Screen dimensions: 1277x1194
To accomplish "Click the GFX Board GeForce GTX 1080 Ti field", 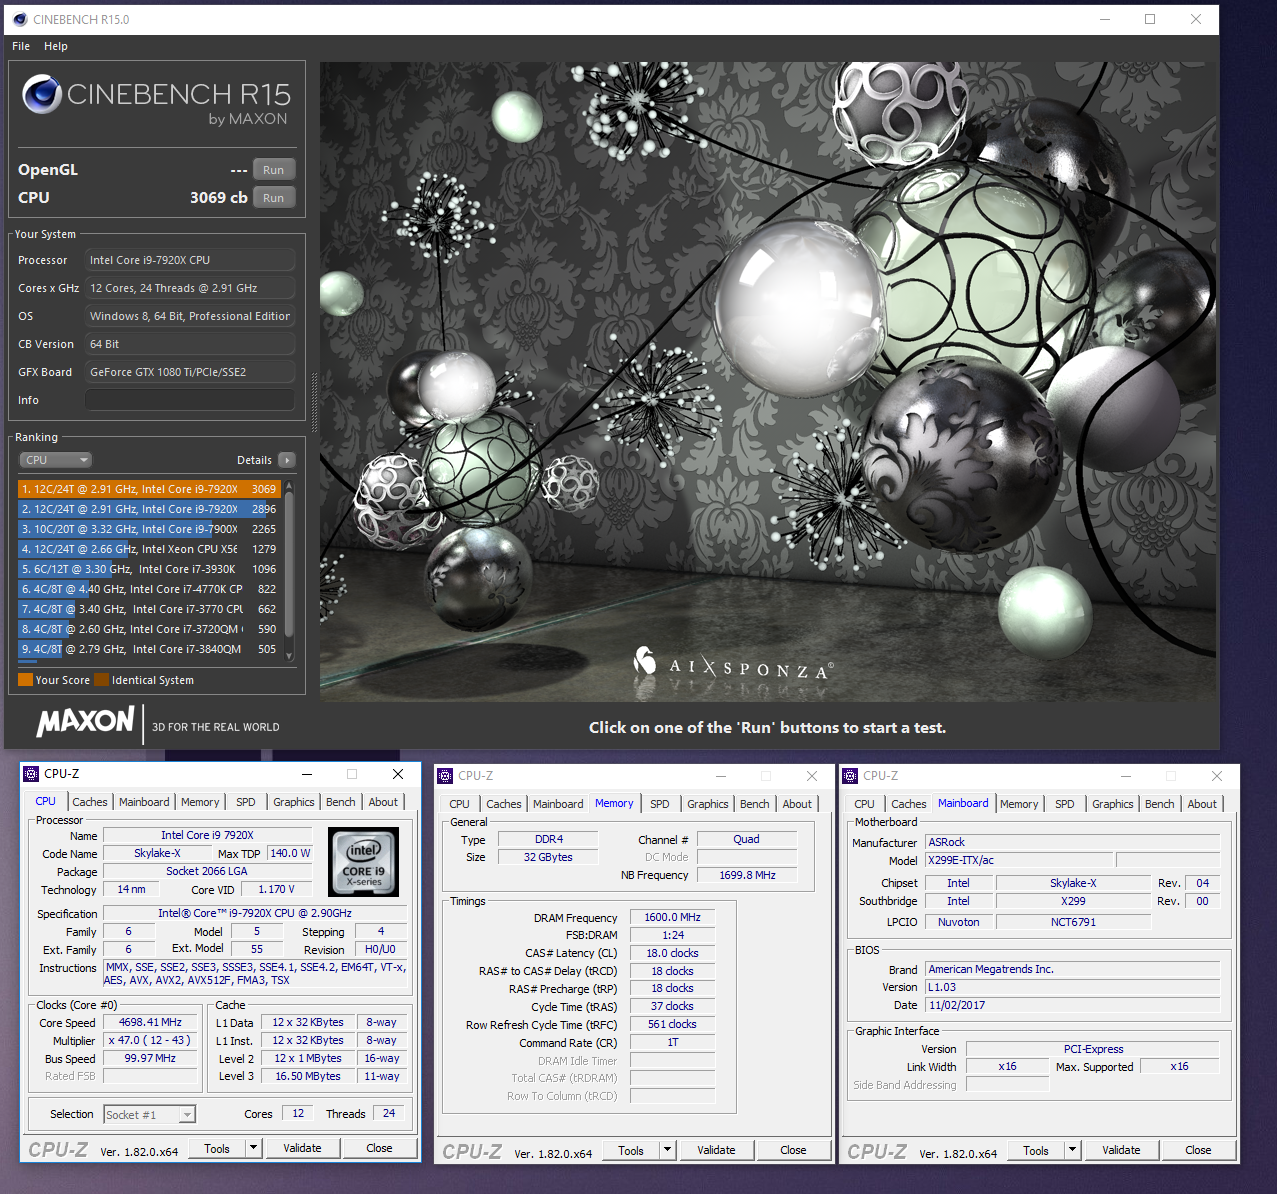I will click(190, 372).
